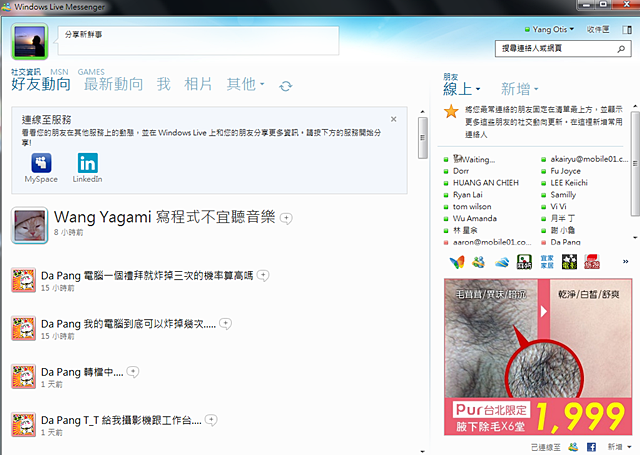
Task: Comment on Da Pang 轉檔中 post
Action: pos(133,372)
